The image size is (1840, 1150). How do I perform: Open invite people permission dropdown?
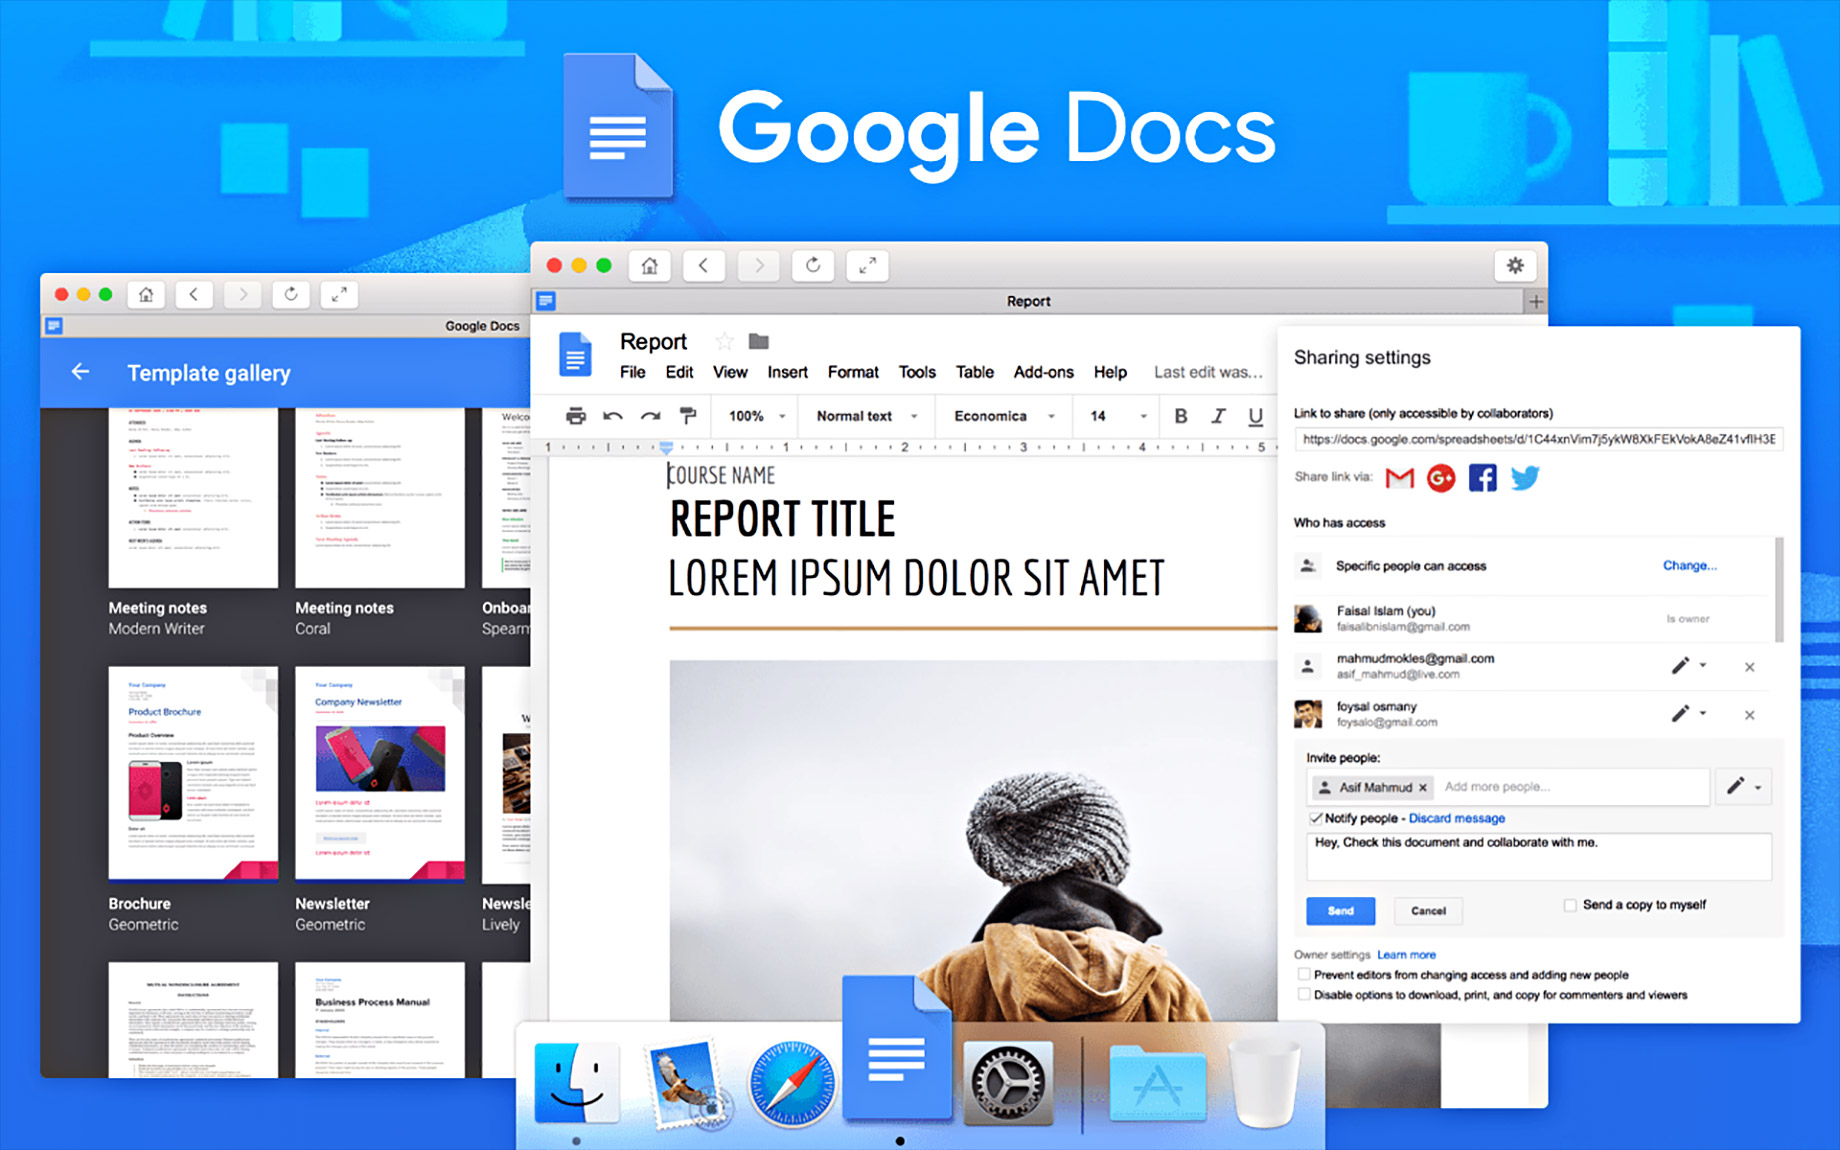coord(1744,787)
